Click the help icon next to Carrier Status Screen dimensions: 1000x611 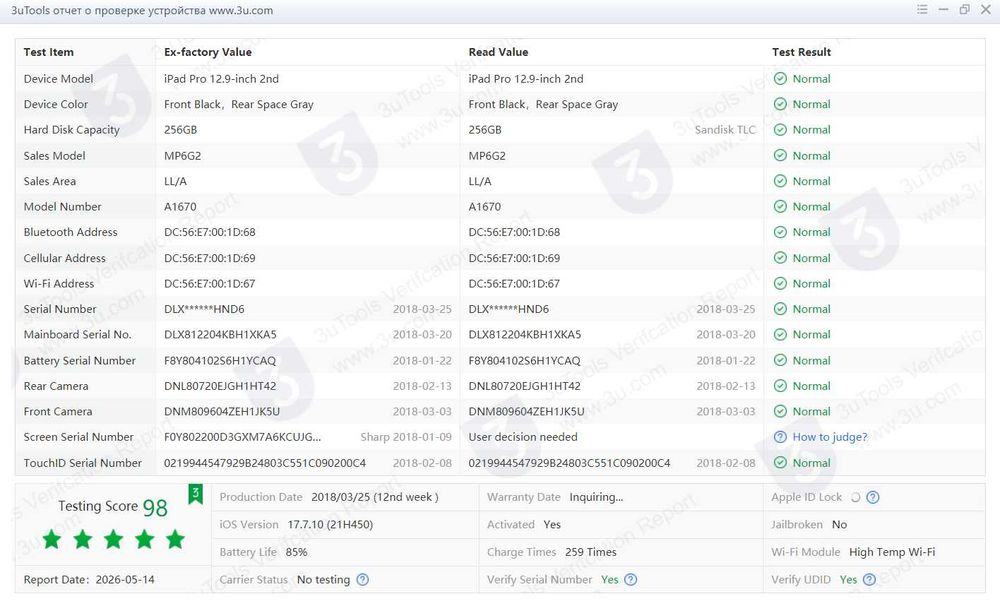[x=362, y=579]
